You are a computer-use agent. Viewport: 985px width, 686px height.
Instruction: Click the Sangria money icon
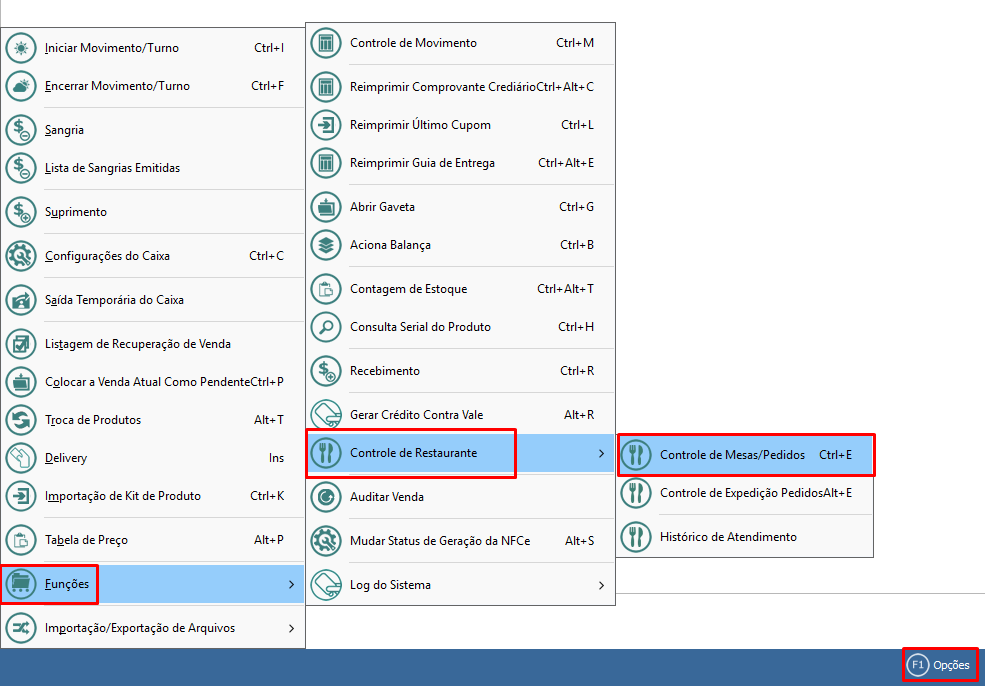click(21, 130)
